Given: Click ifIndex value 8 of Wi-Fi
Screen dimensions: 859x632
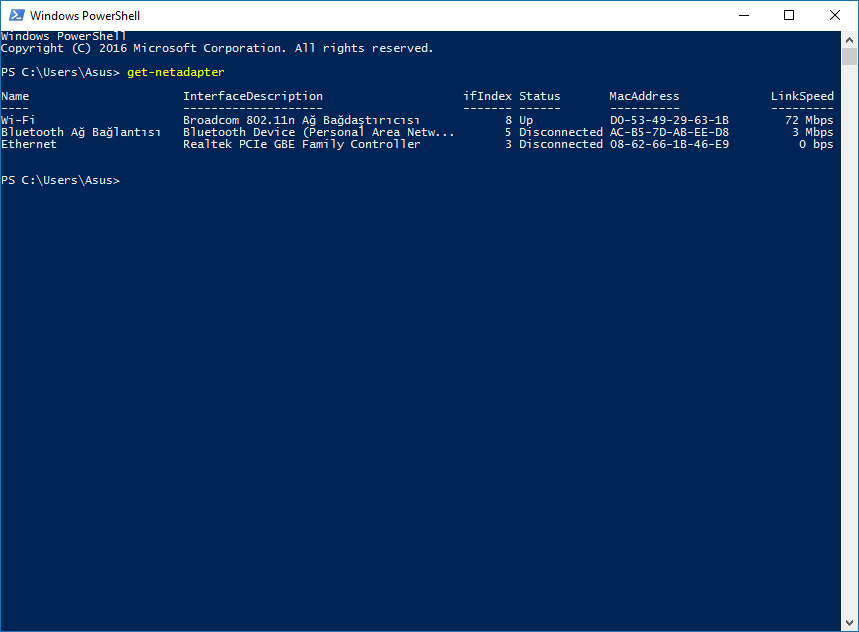Looking at the screenshot, I should click(508, 120).
